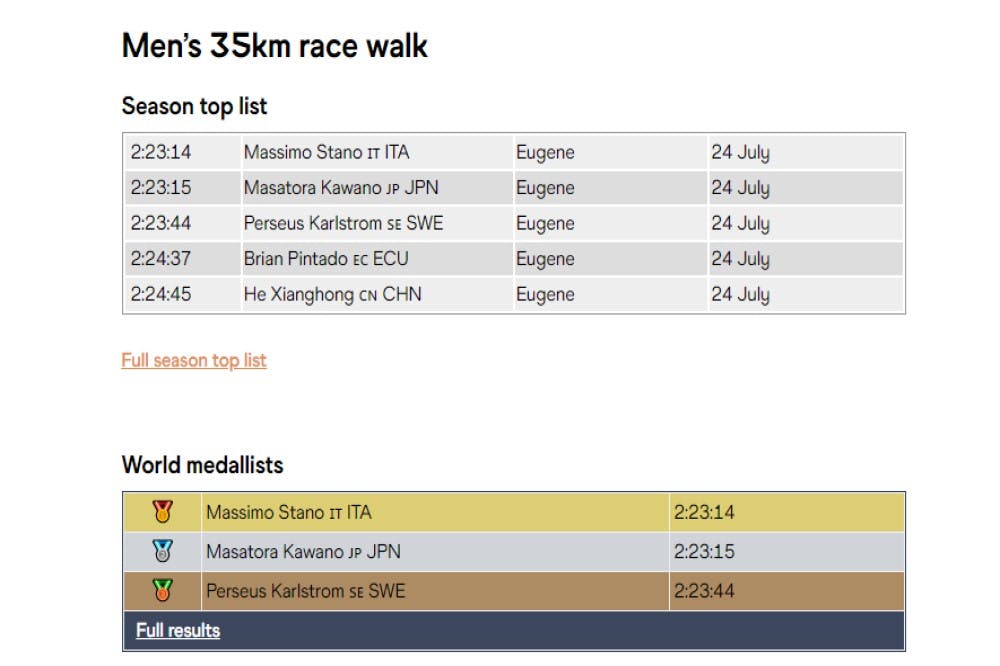1000x666 pixels.
Task: Click the gold medallist time 2:23:14
Action: (704, 512)
